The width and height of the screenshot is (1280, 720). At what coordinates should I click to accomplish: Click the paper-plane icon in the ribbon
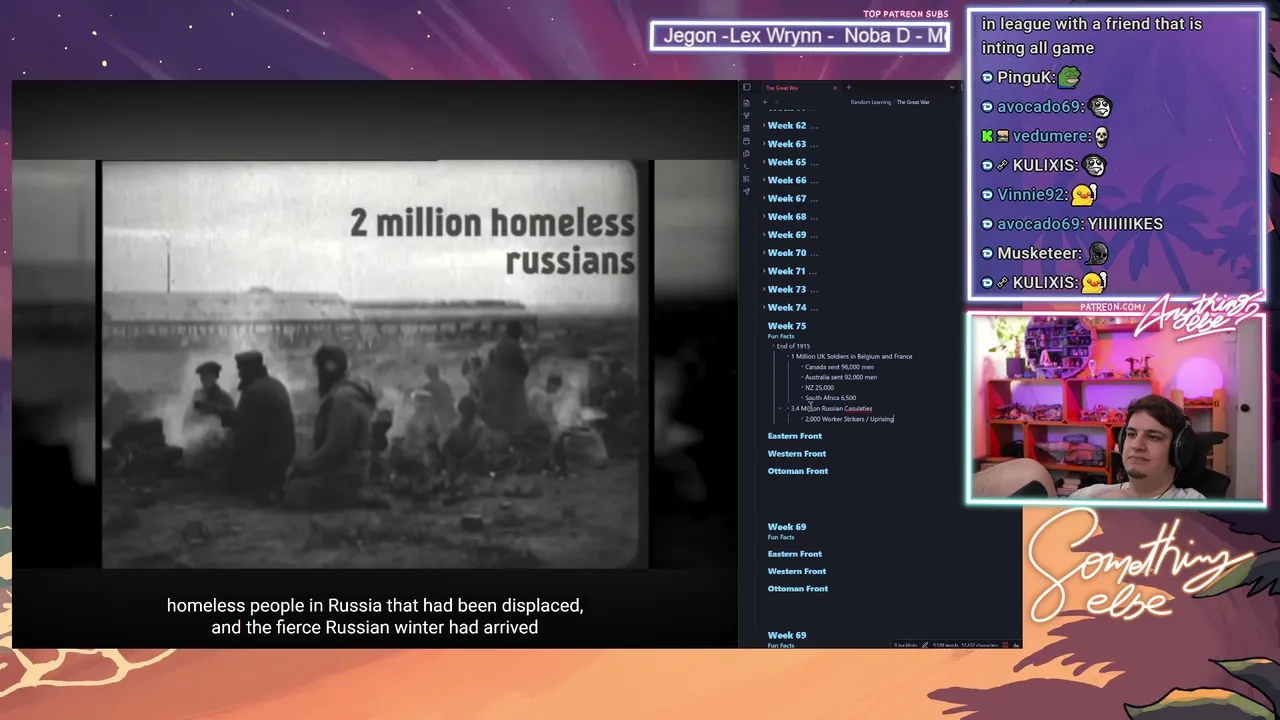746,191
